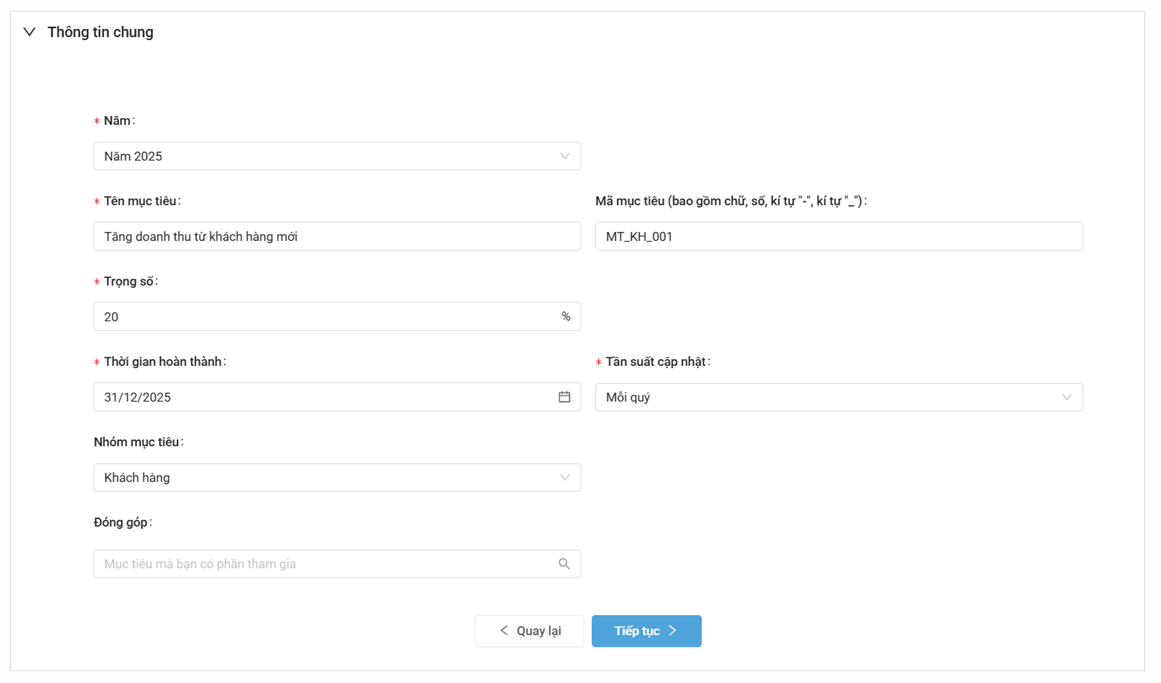
Task: Click the Trọng số field label
Action: (130, 282)
